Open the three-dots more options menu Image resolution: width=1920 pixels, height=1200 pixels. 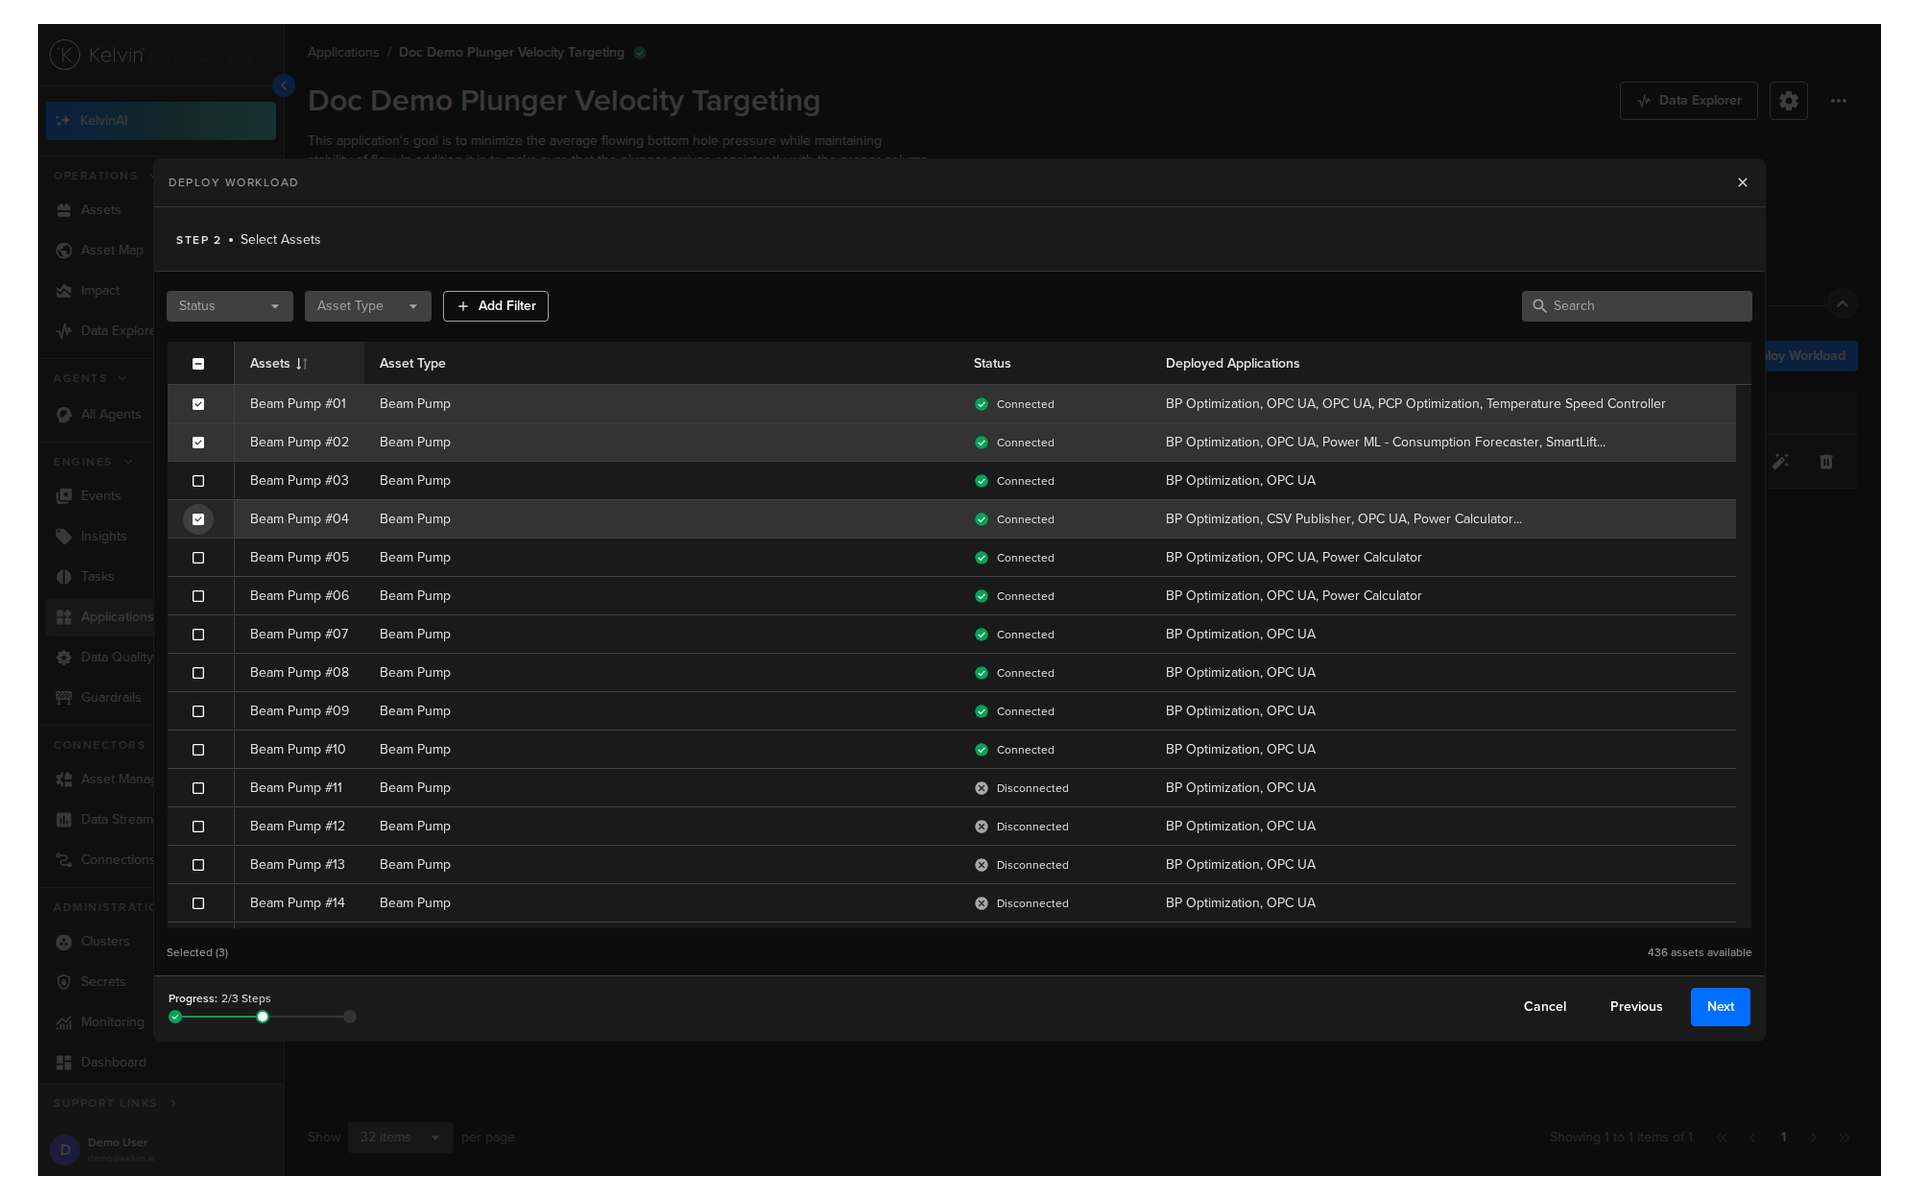(x=1838, y=101)
